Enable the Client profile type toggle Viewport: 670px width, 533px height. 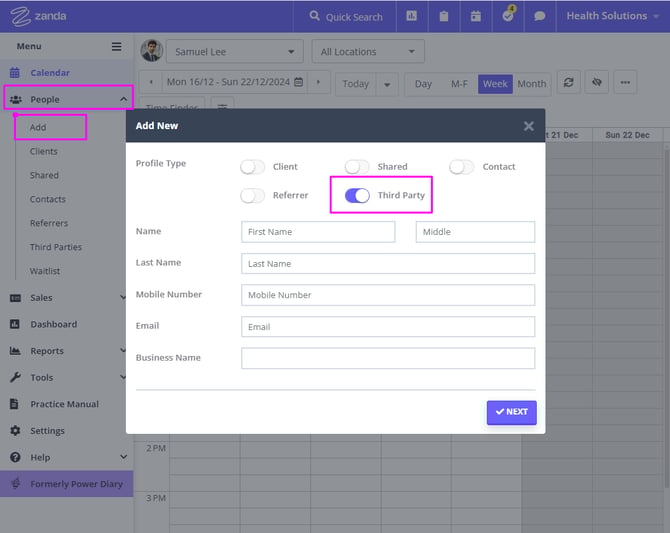tap(253, 167)
